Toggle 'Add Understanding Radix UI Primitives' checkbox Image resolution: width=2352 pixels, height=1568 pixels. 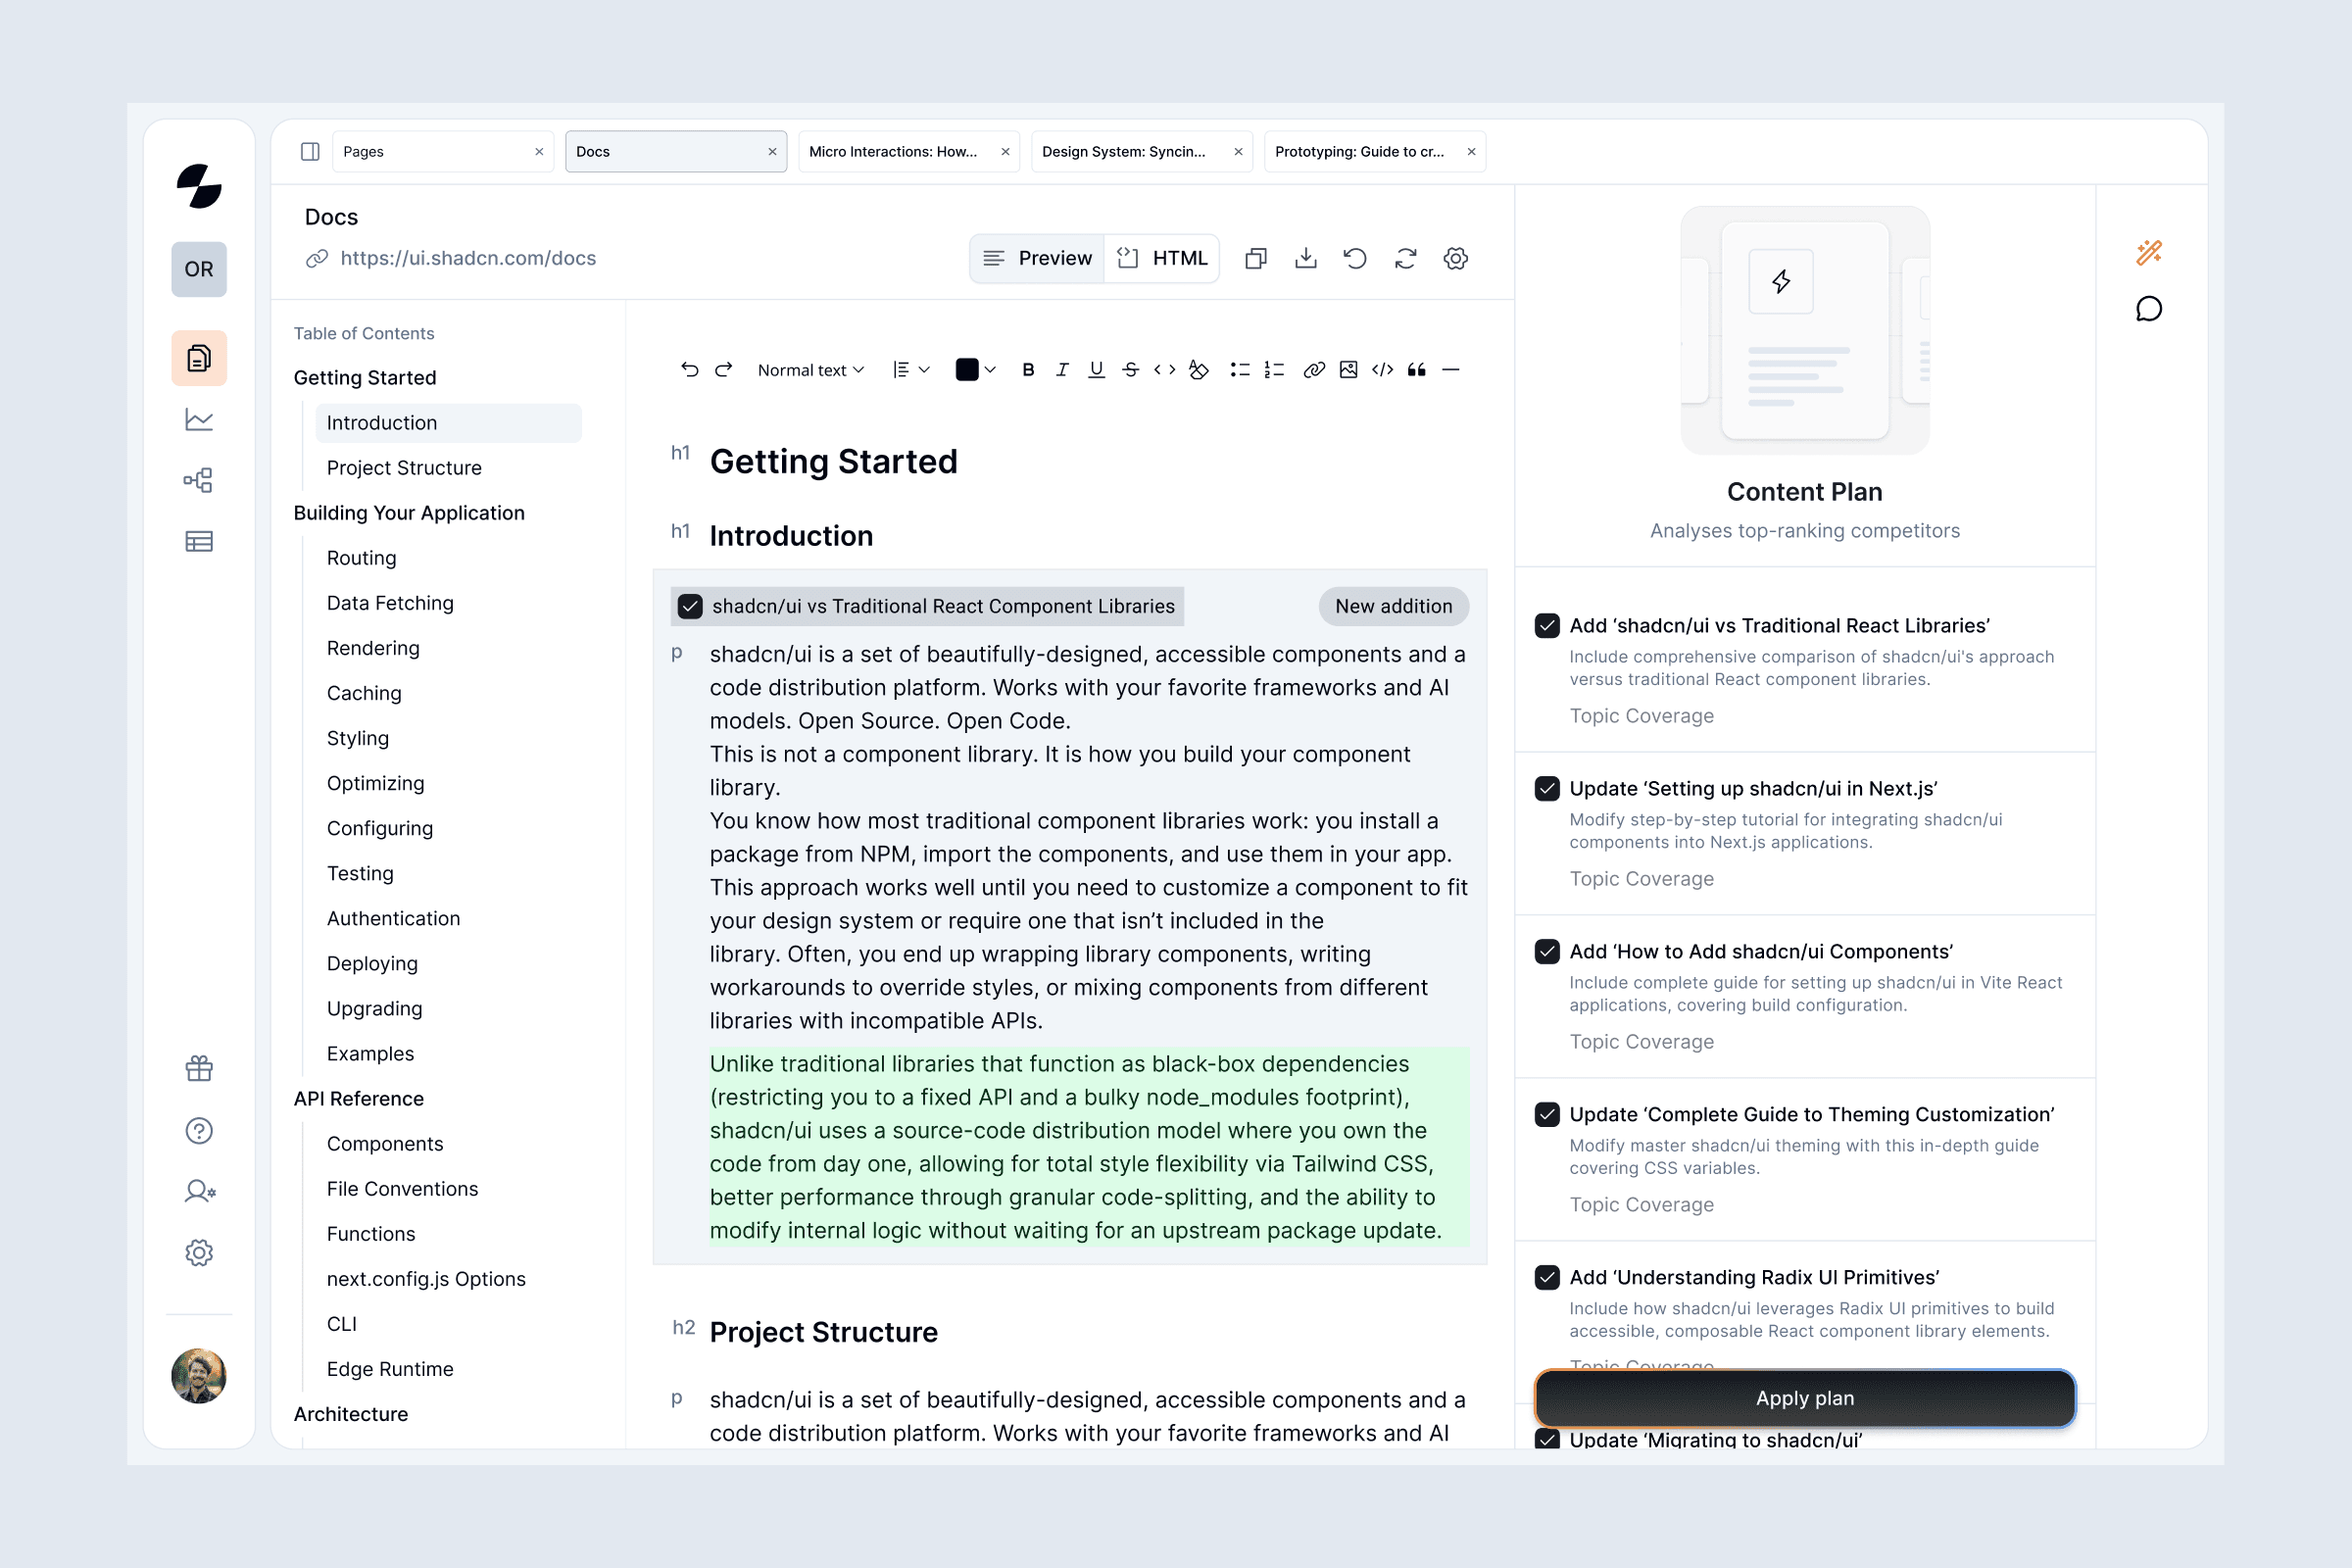coord(1547,1277)
